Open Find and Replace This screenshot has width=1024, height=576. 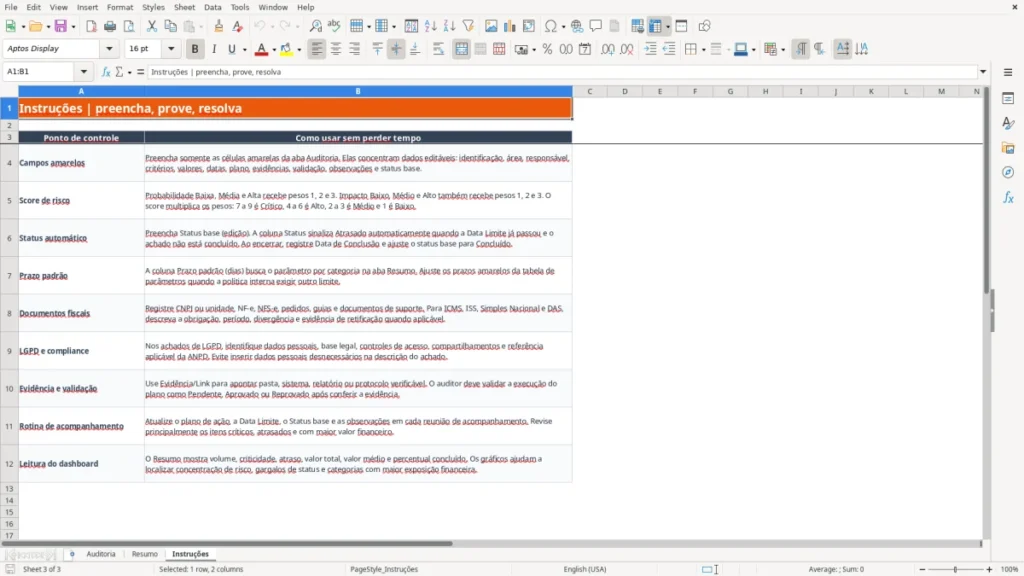315,26
